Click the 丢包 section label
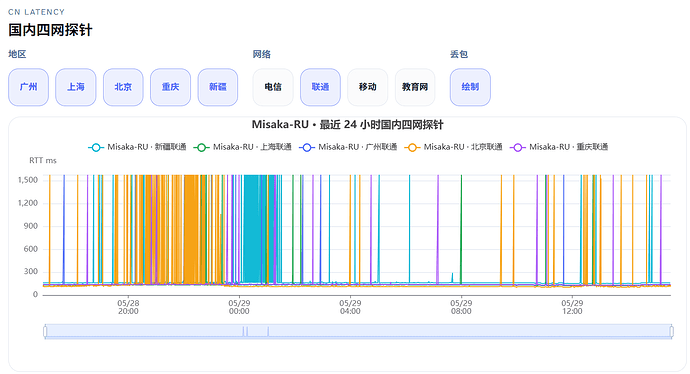Image resolution: width=690 pixels, height=374 pixels. click(459, 54)
